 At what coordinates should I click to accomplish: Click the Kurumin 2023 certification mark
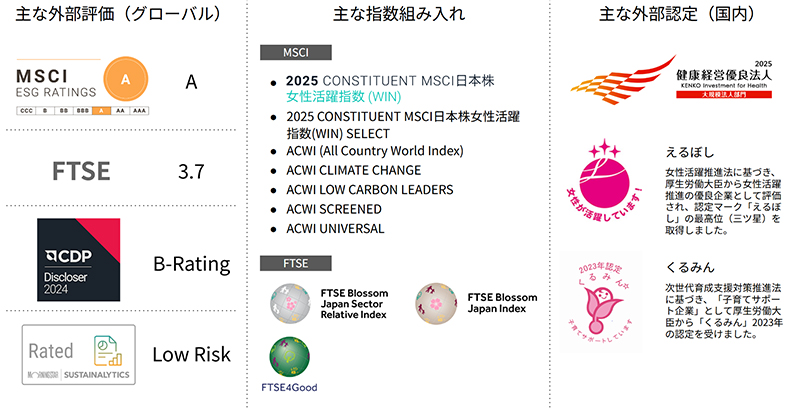point(601,302)
